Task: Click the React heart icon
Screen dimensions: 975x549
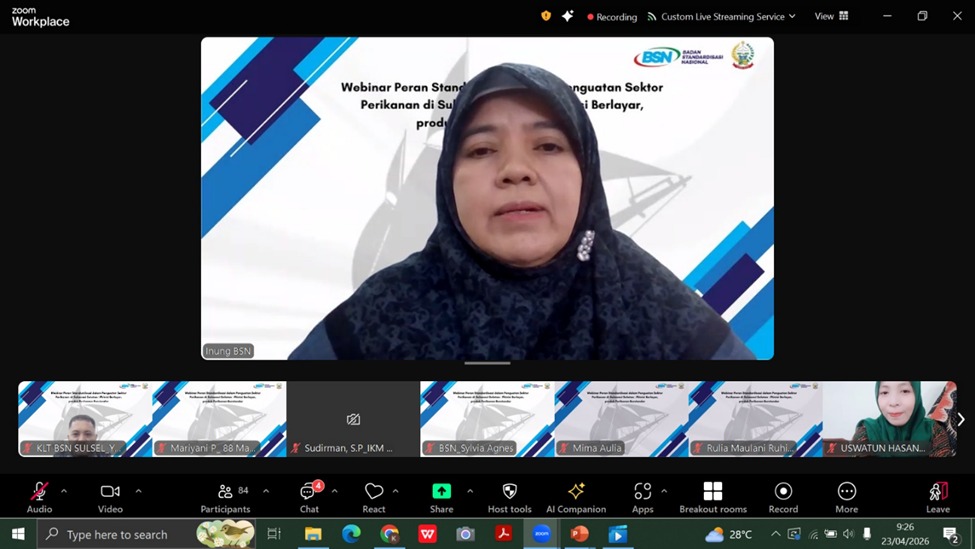Action: tap(374, 496)
